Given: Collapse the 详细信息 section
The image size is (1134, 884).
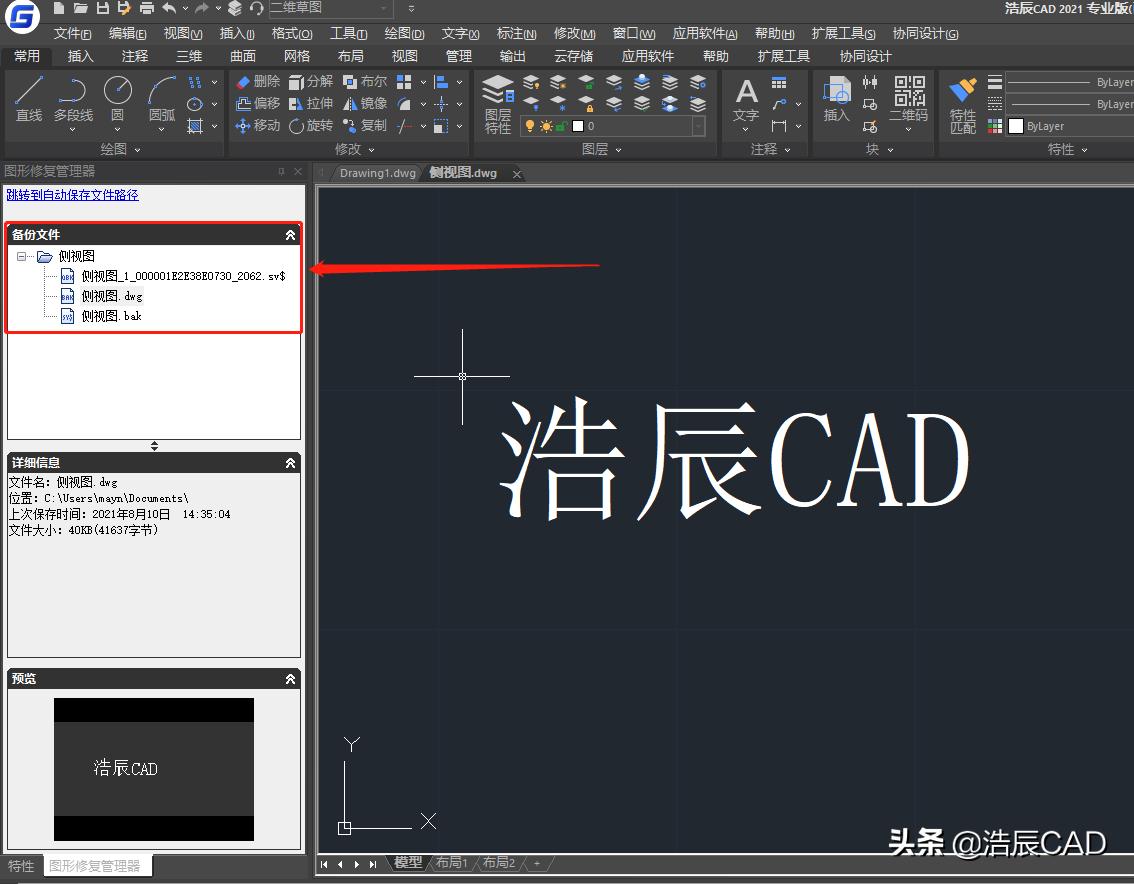Looking at the screenshot, I should 290,463.
